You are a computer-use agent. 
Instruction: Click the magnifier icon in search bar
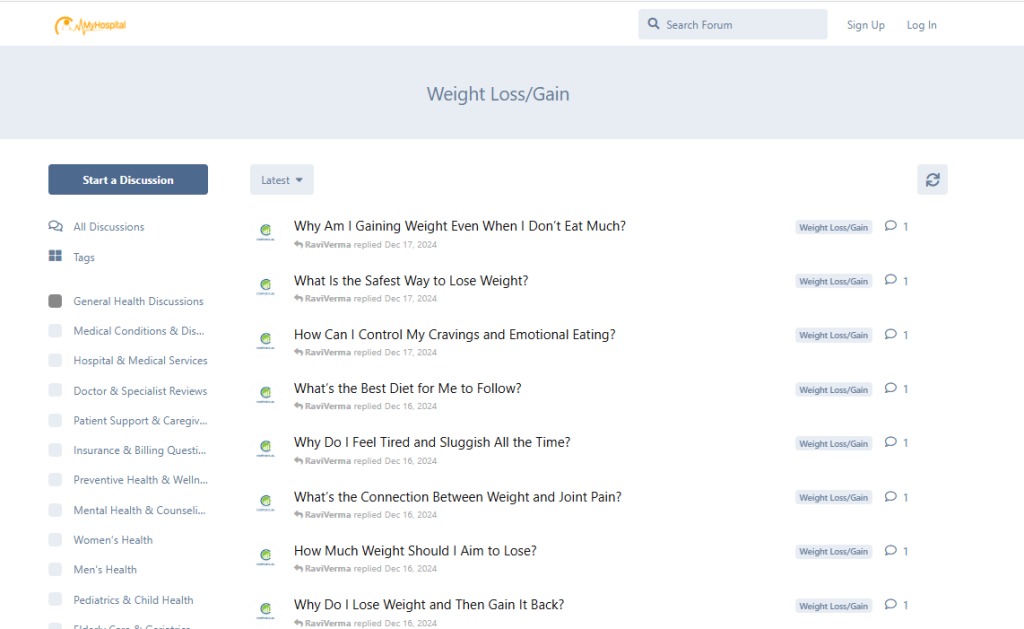[x=654, y=25]
